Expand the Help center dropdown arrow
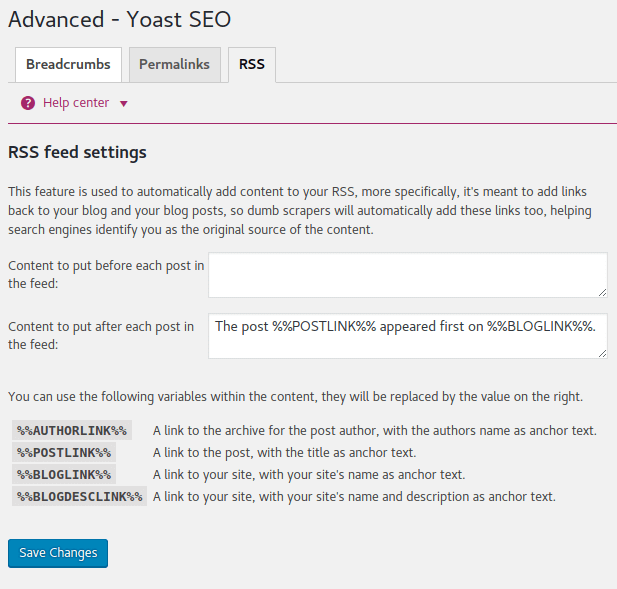This screenshot has height=589, width=617. point(124,104)
